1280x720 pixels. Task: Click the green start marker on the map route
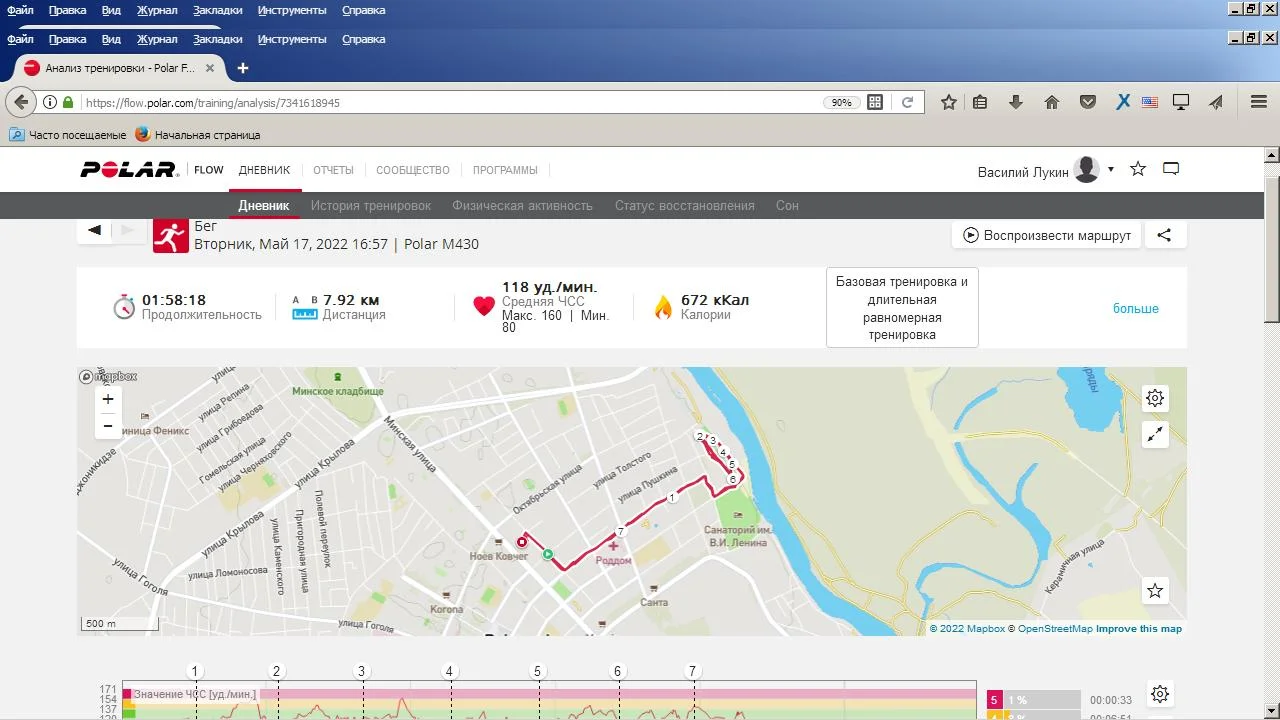point(547,554)
